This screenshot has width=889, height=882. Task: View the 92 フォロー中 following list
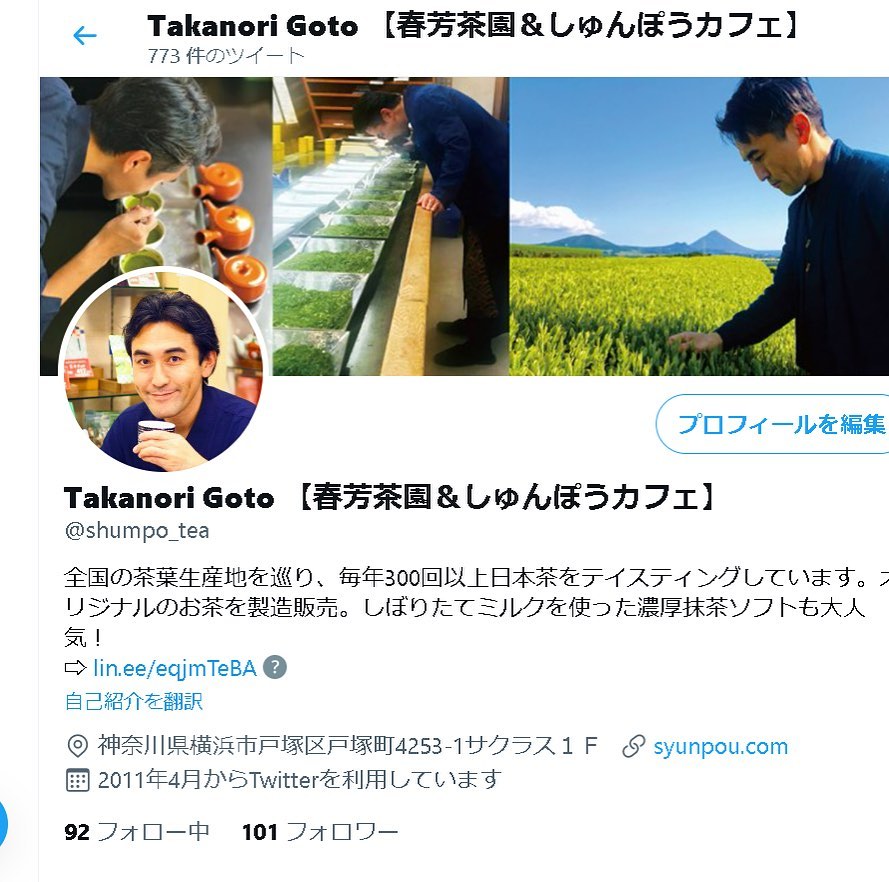click(137, 832)
